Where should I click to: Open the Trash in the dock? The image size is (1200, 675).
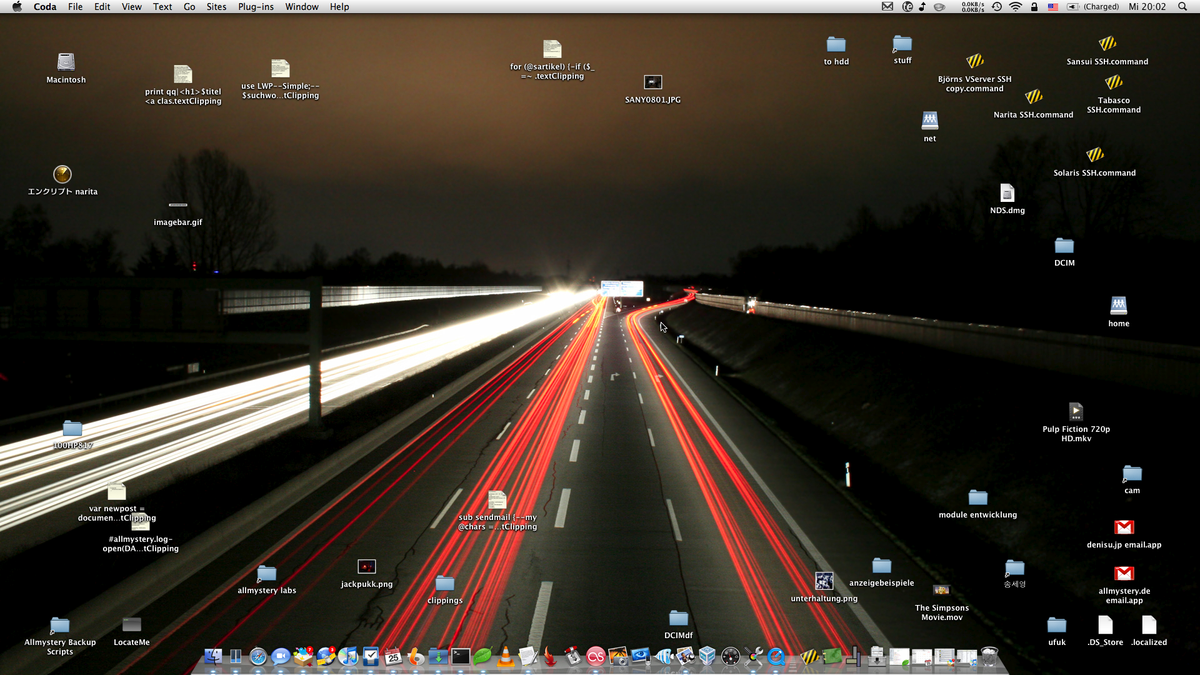pyautogui.click(x=989, y=656)
